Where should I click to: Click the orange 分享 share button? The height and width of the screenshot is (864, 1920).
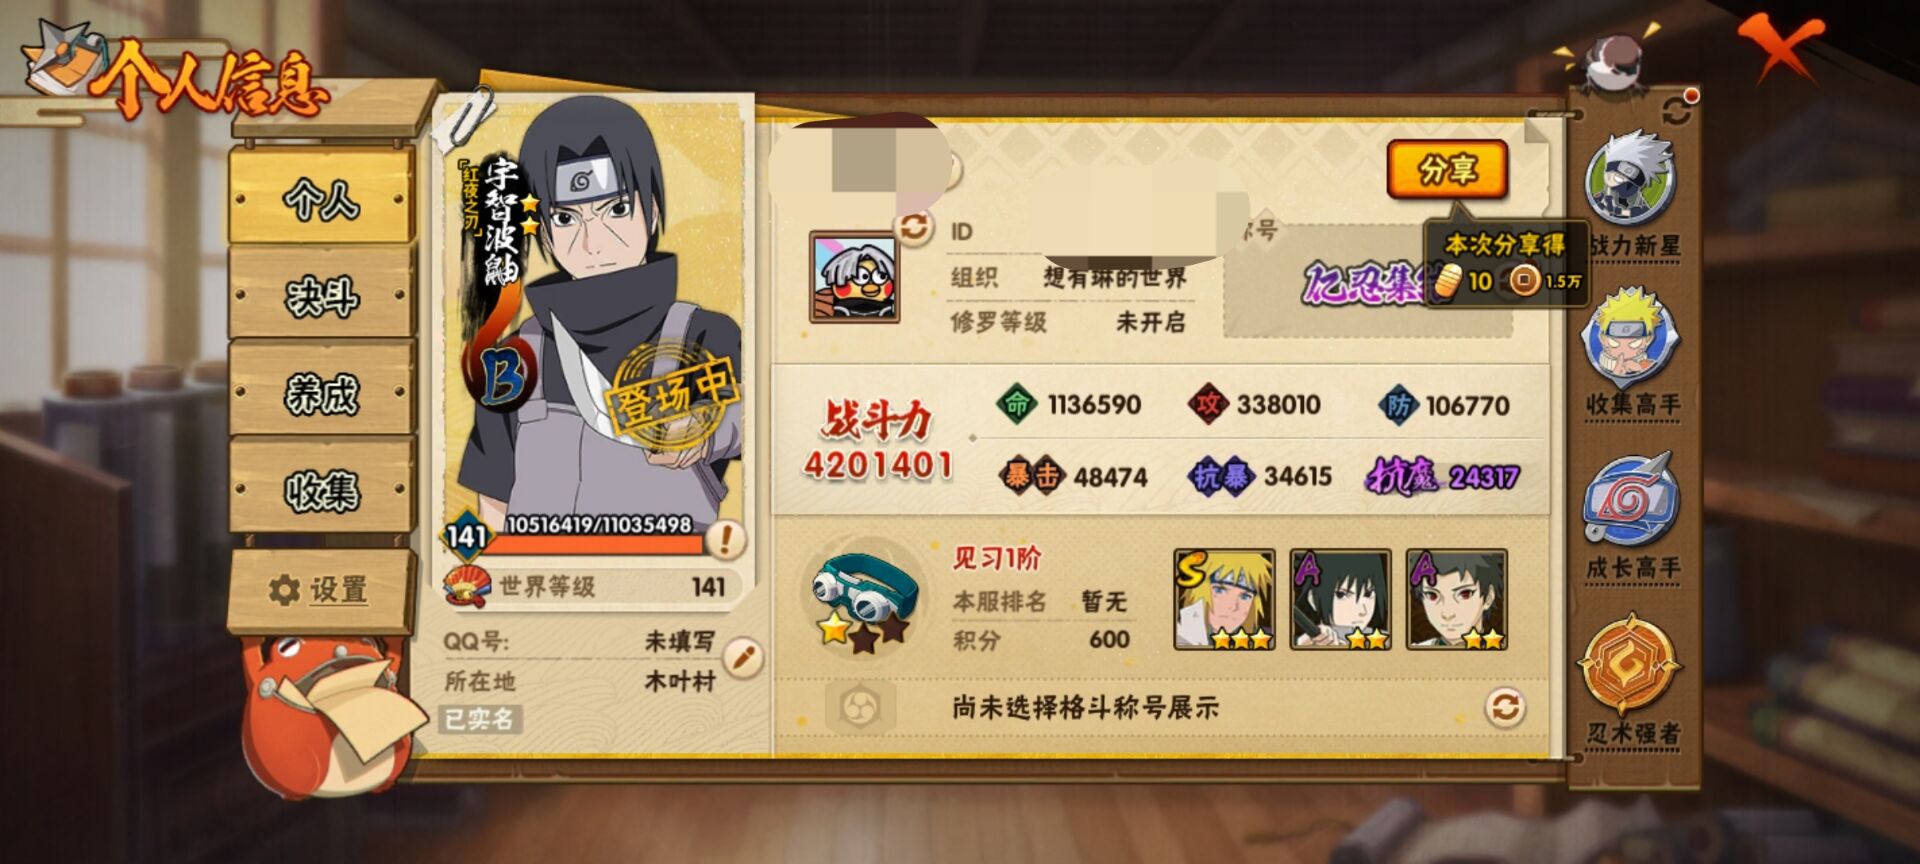(x=1447, y=170)
